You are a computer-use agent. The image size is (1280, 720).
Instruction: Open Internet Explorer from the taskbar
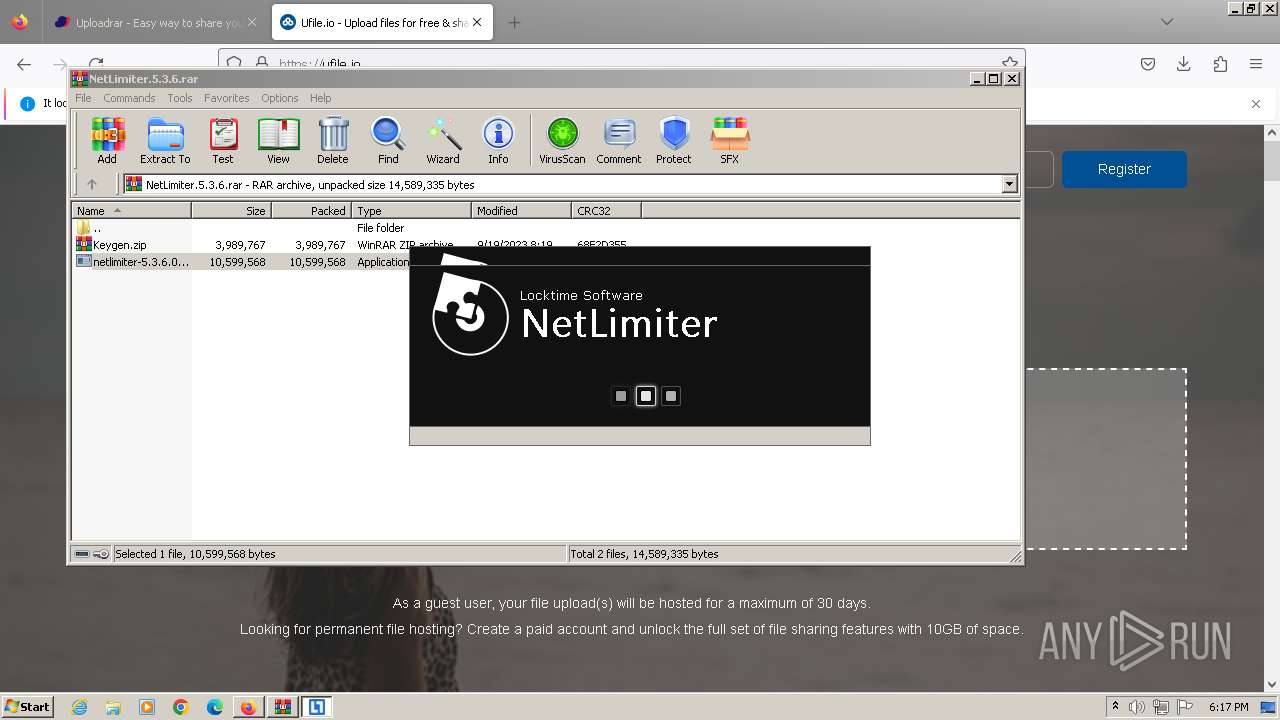pos(79,707)
